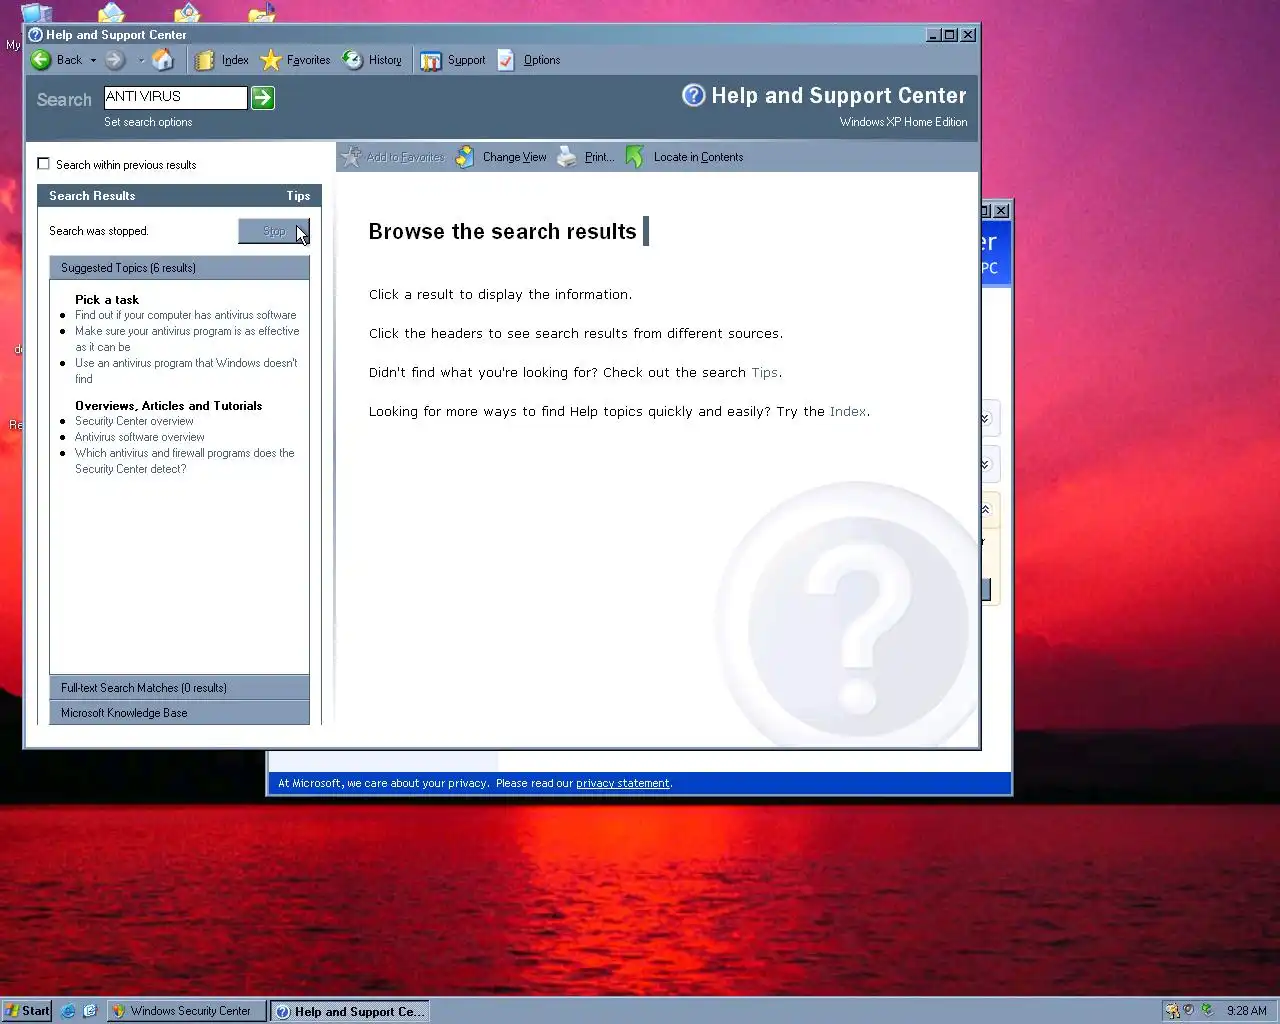Check Search within previous results
Screen dimensions: 1280x1024
(x=43, y=164)
